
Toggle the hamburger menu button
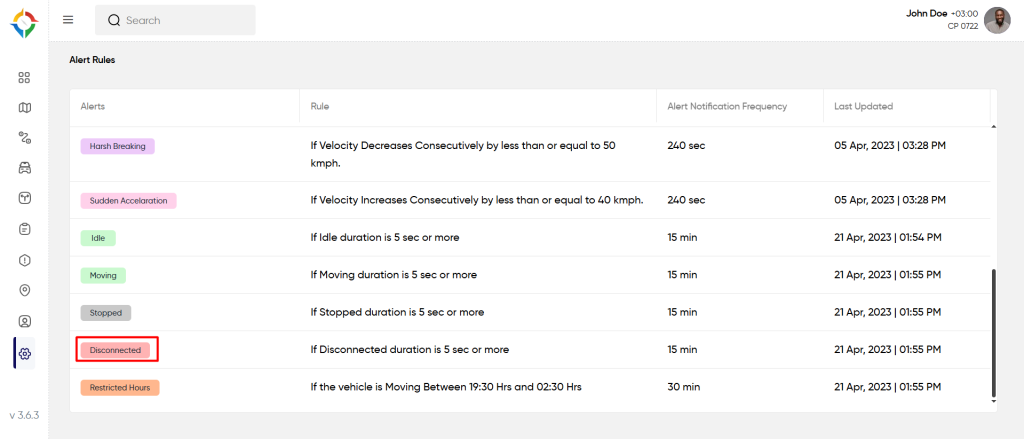pyautogui.click(x=68, y=20)
